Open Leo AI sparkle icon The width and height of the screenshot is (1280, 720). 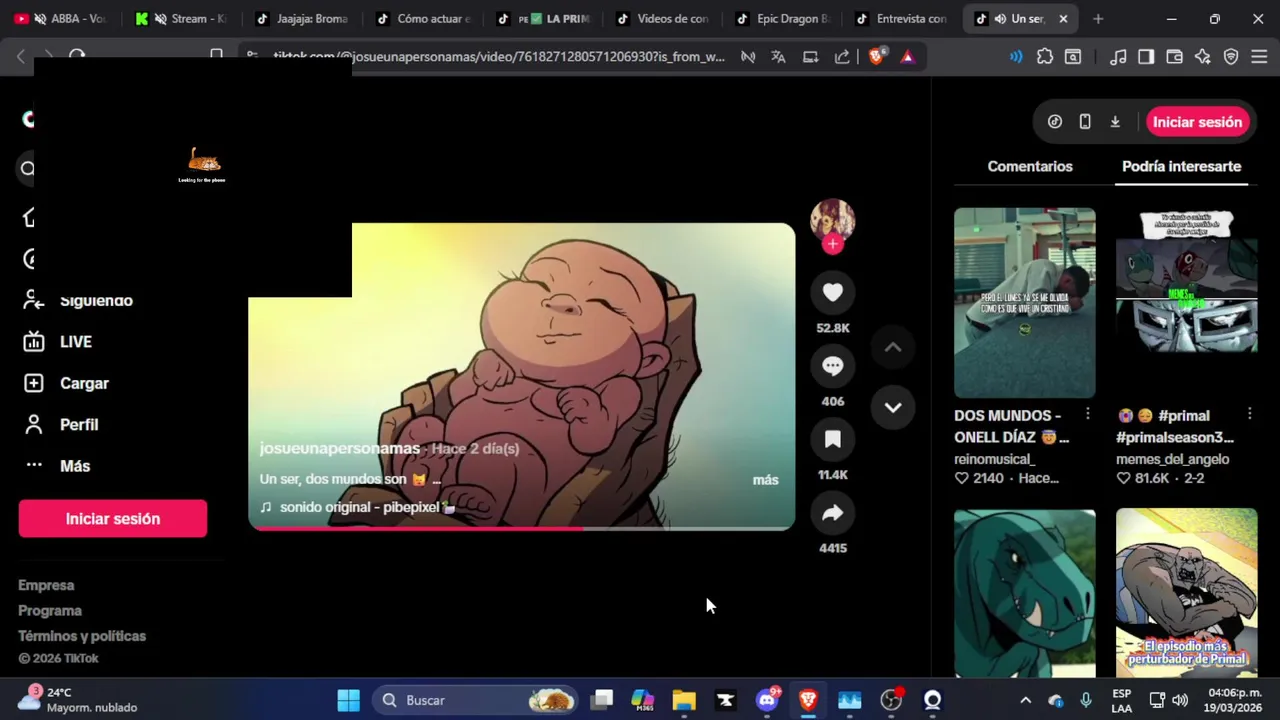(x=1203, y=57)
